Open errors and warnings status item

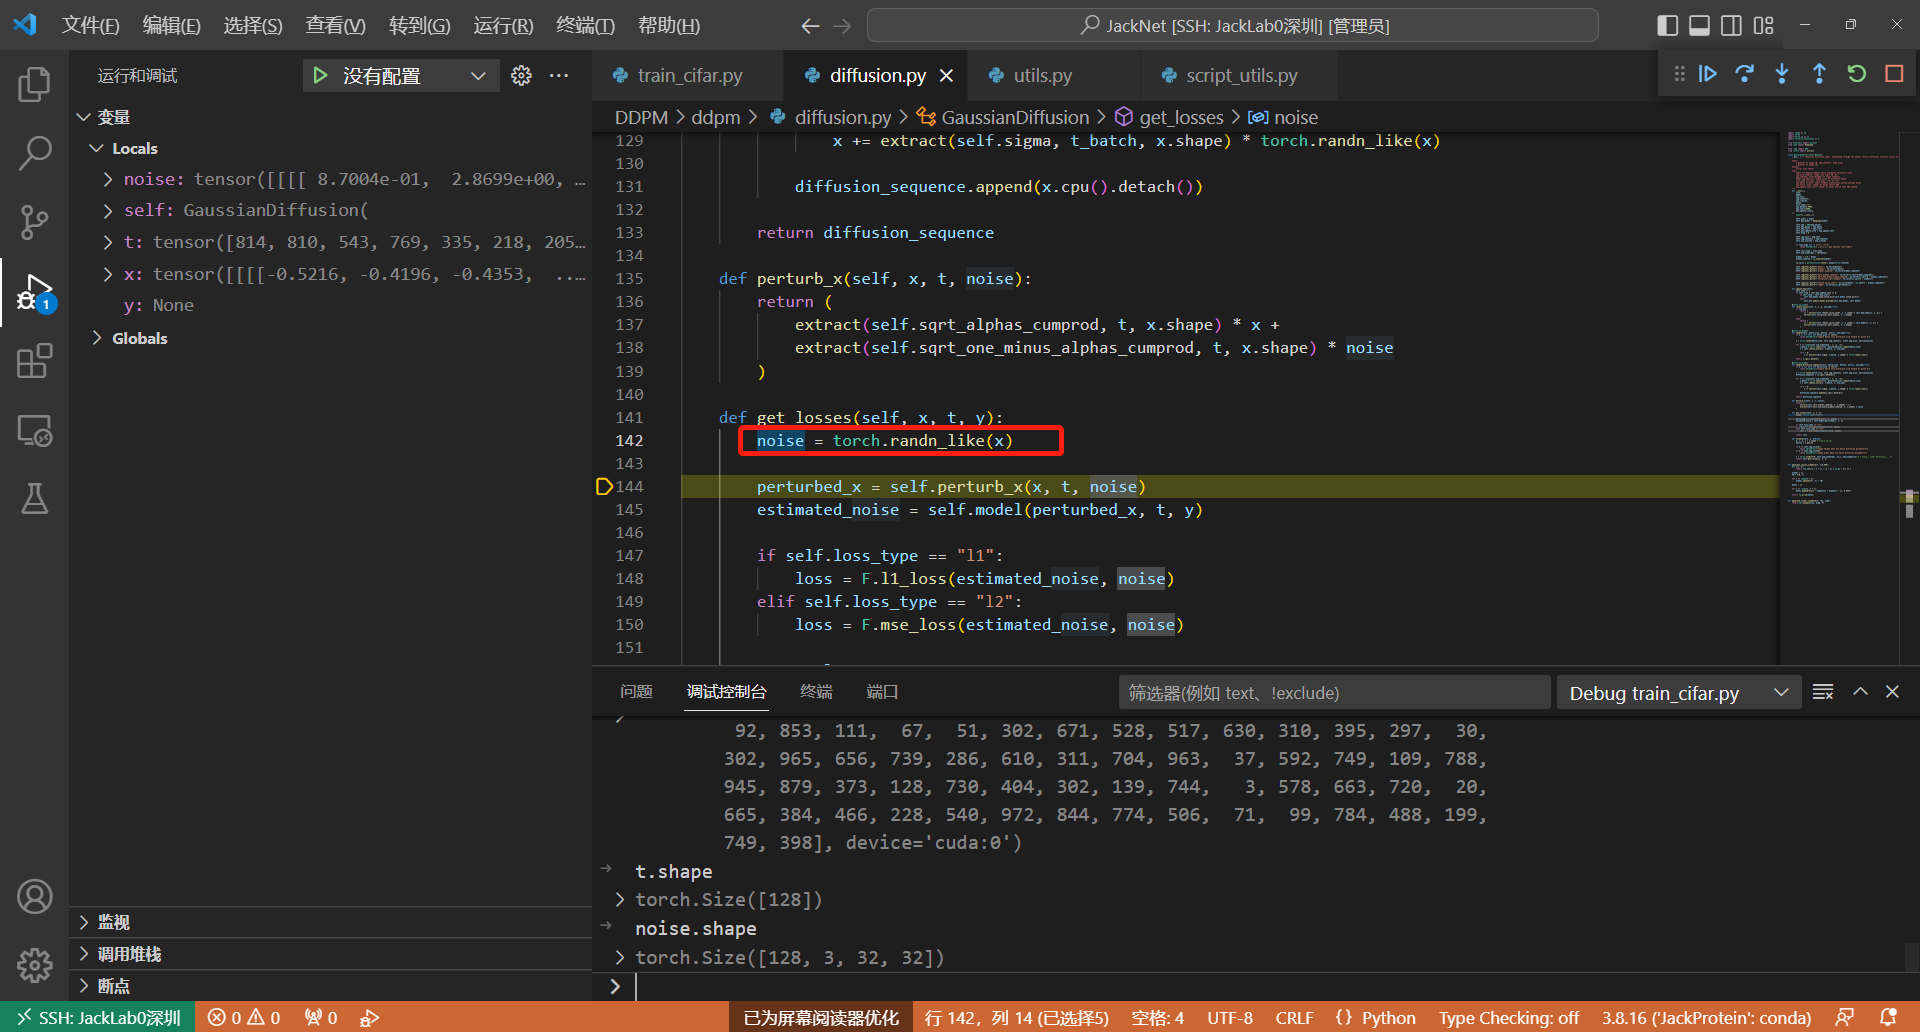(x=244, y=1018)
